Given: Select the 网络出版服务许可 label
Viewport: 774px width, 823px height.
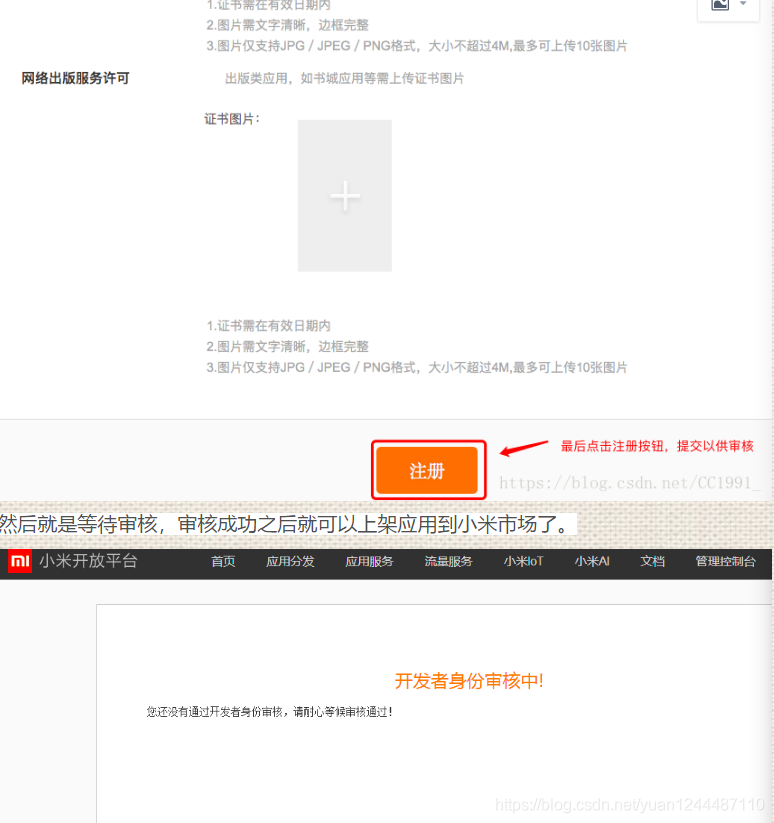Looking at the screenshot, I should tap(76, 78).
